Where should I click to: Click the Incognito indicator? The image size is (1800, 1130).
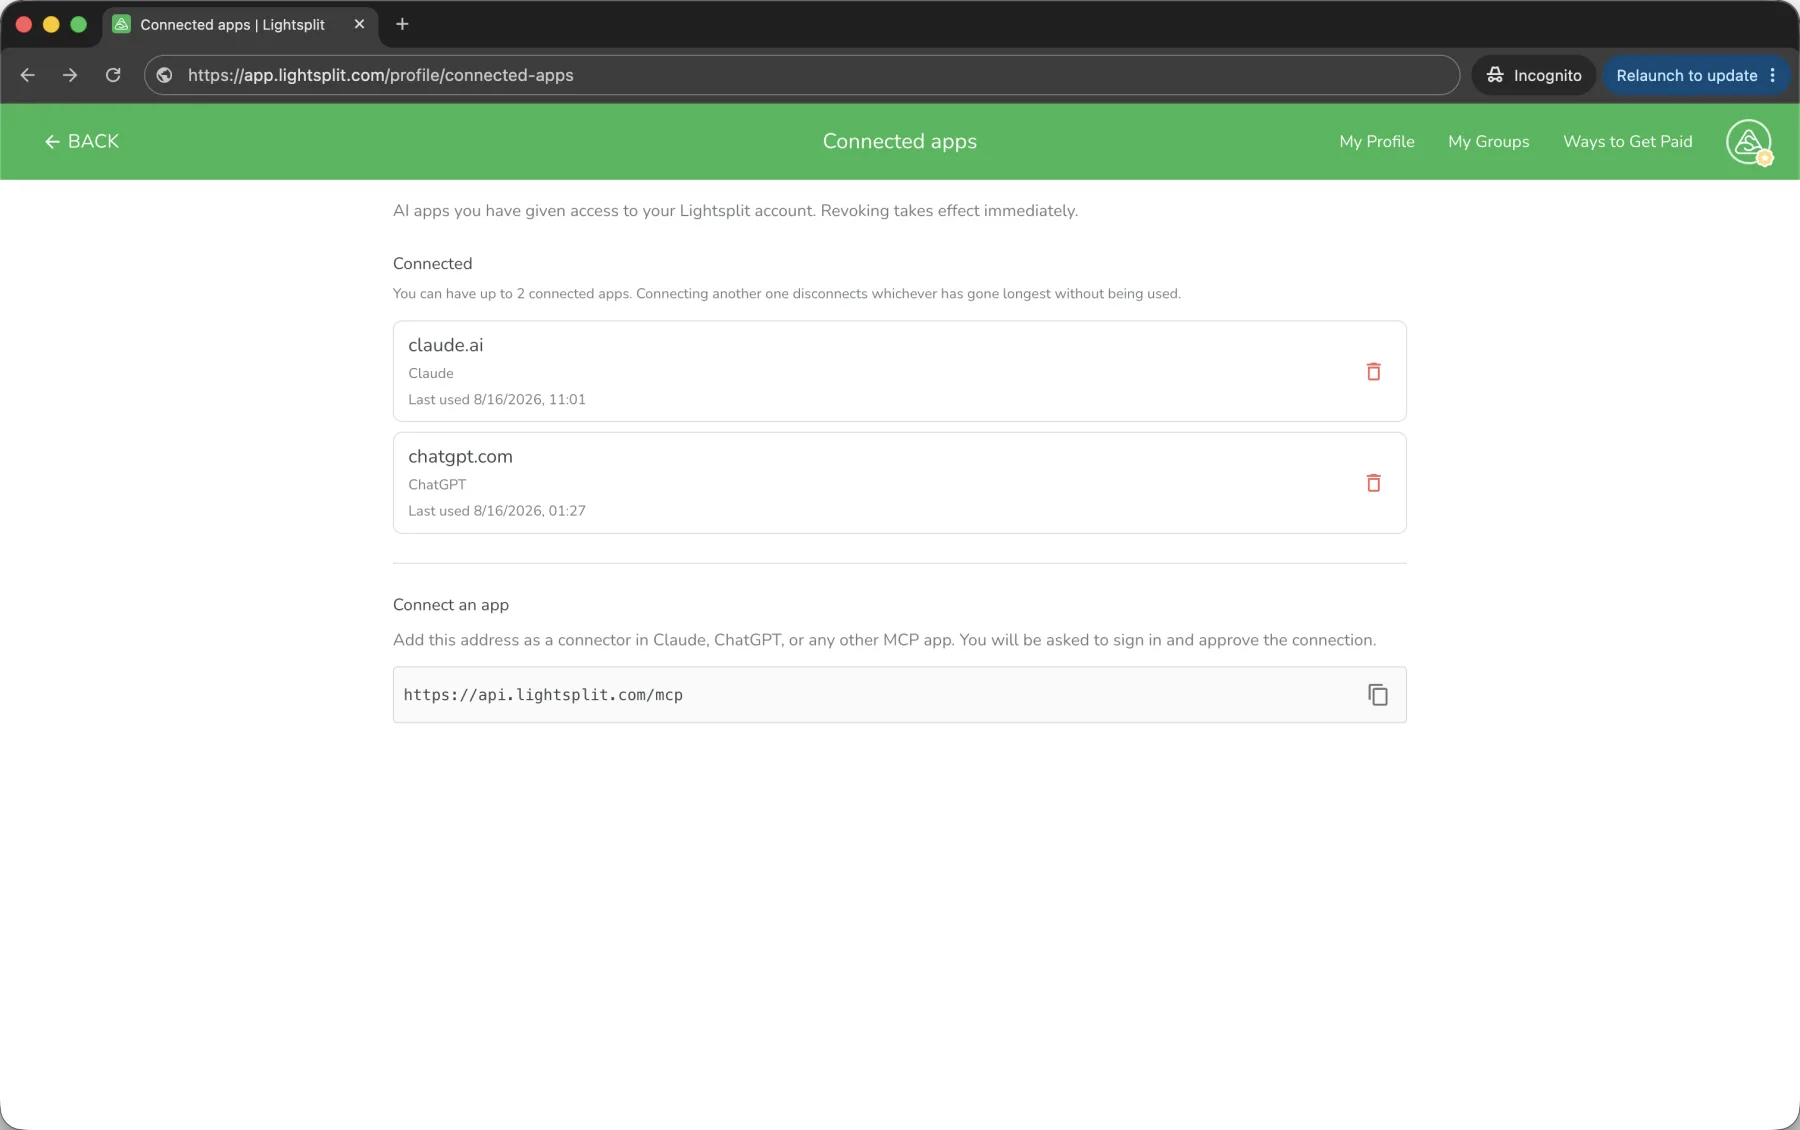point(1533,75)
